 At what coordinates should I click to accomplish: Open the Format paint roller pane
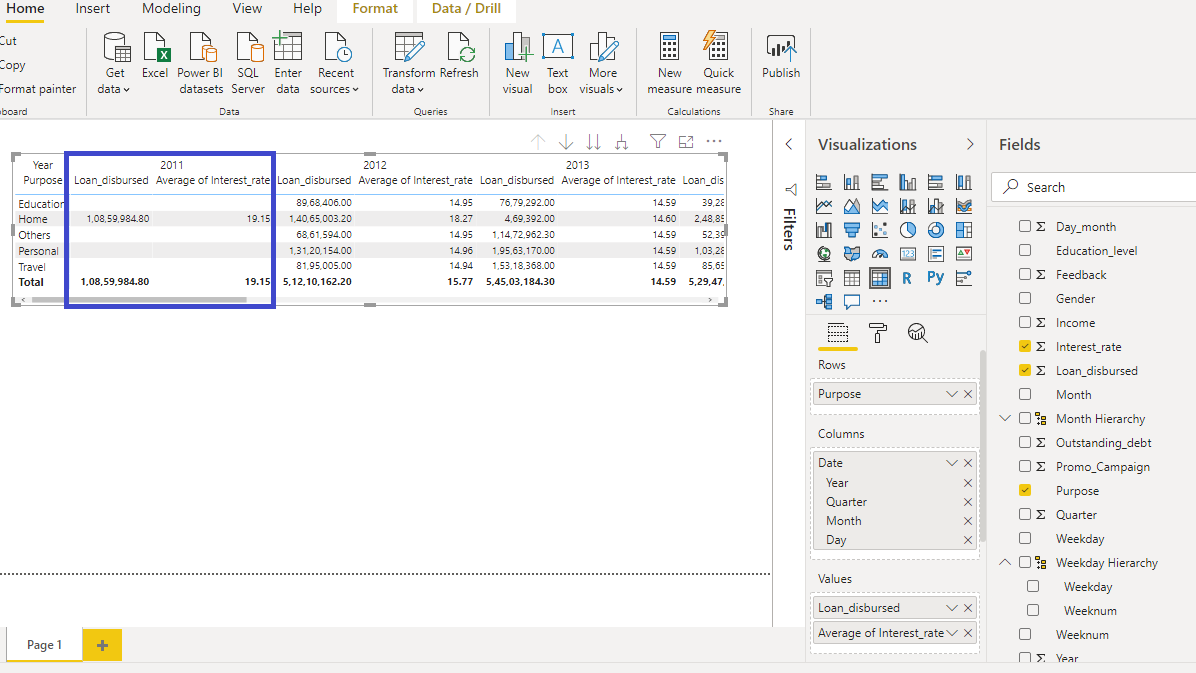click(x=877, y=333)
